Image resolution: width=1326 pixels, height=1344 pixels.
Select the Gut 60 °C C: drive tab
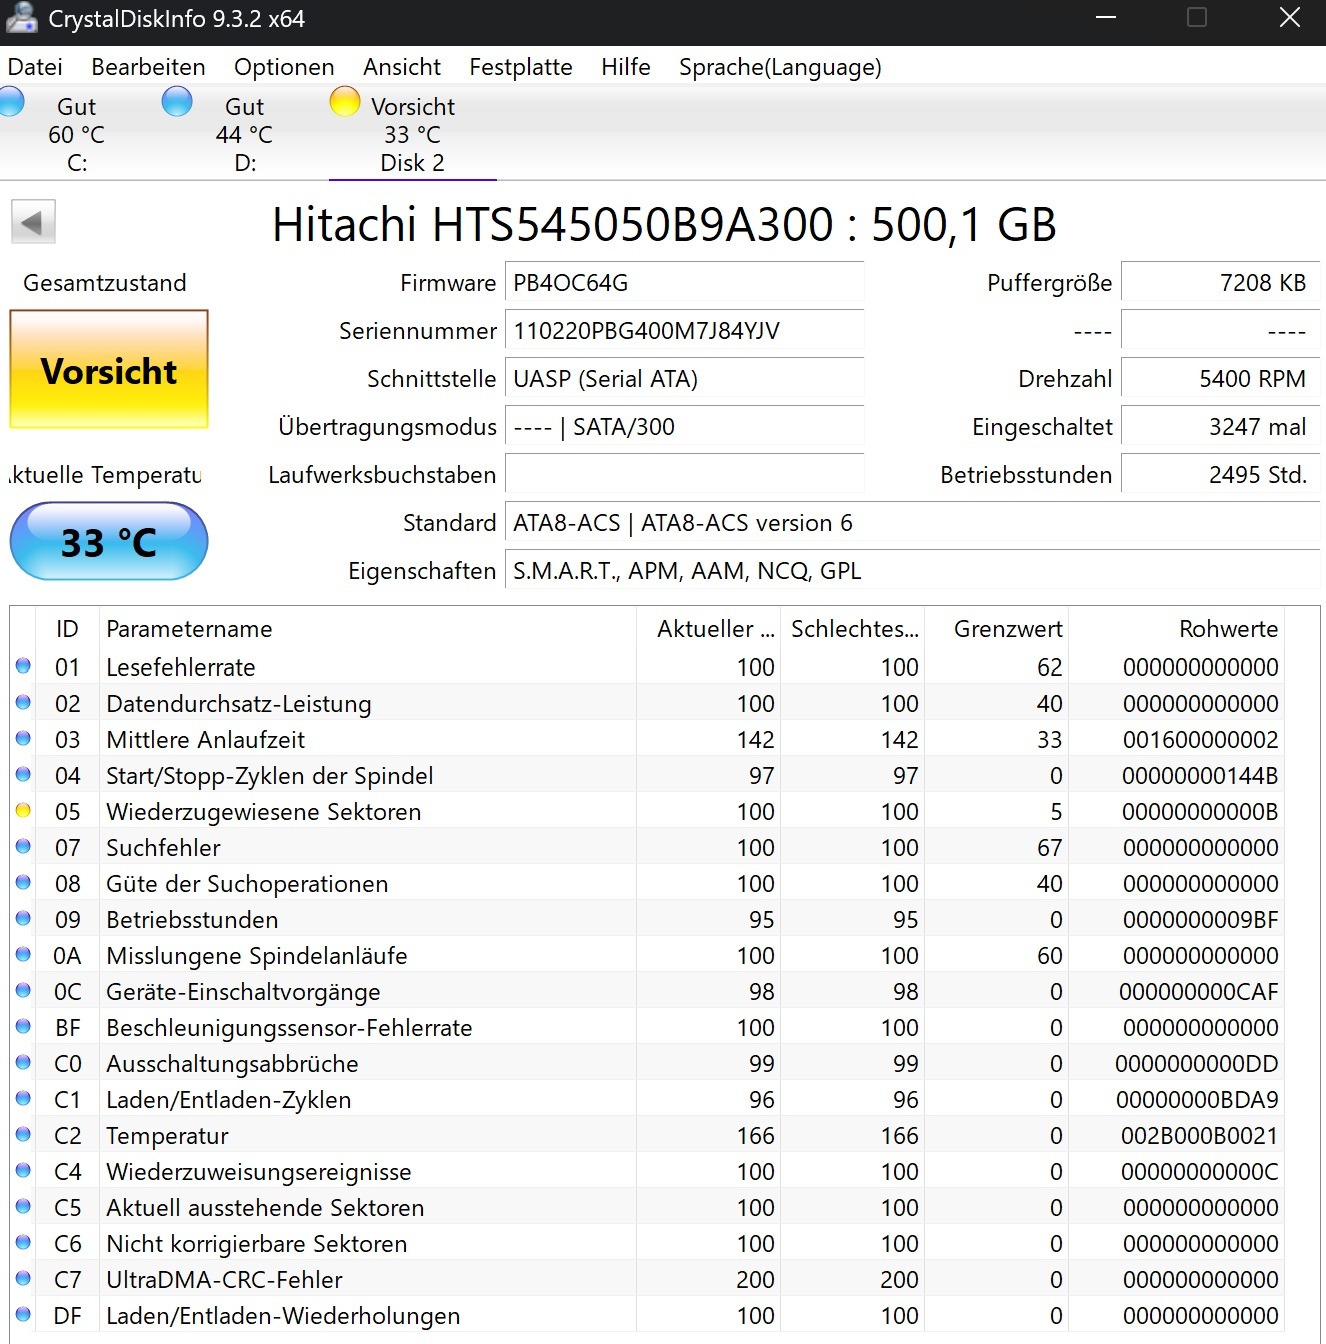76,134
